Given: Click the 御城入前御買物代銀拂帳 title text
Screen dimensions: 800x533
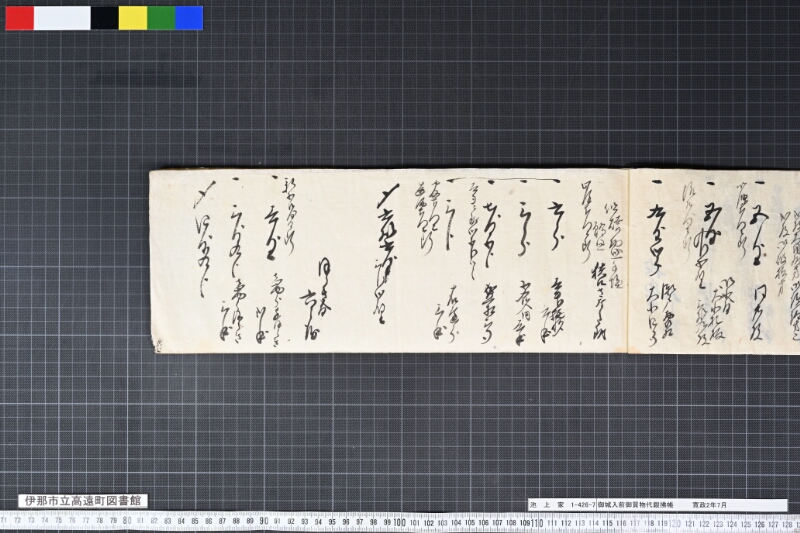Looking at the screenshot, I should (635, 504).
